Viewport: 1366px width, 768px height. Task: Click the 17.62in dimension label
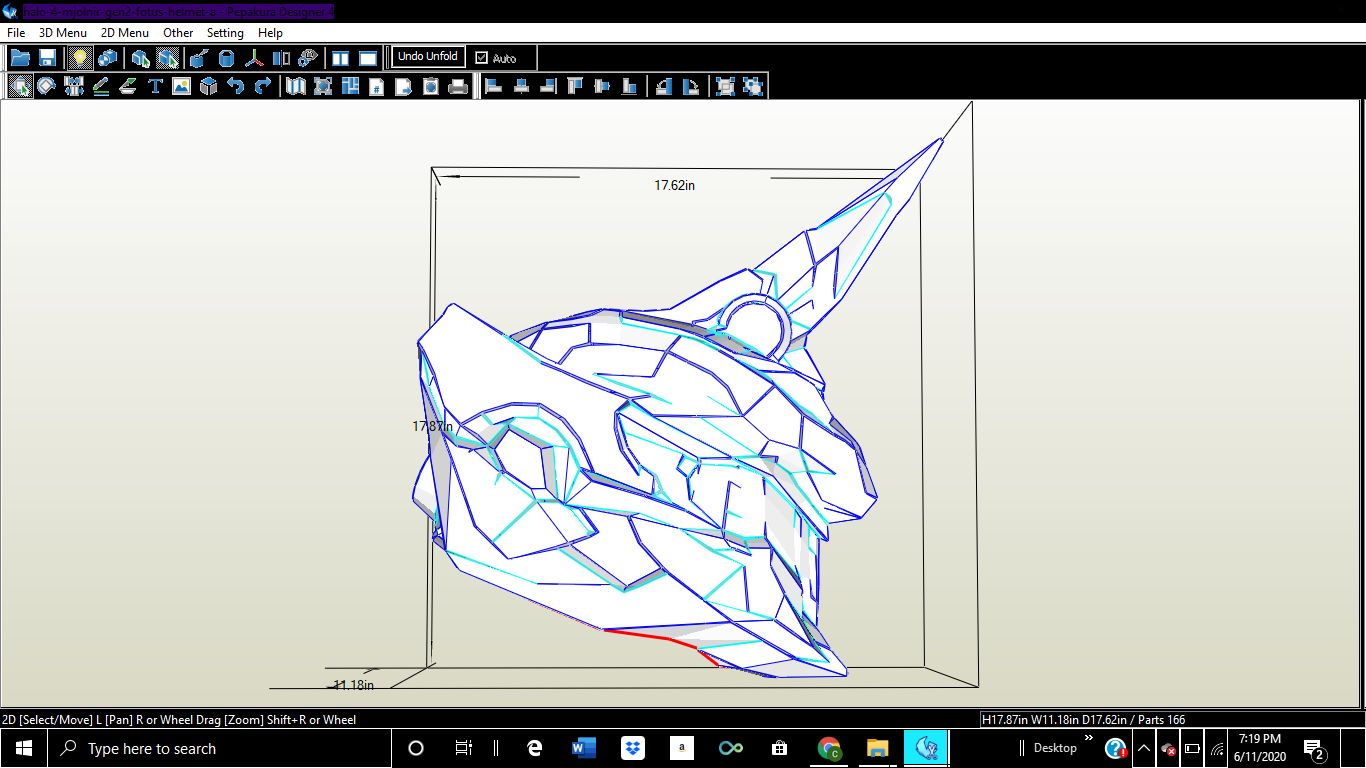coord(675,185)
